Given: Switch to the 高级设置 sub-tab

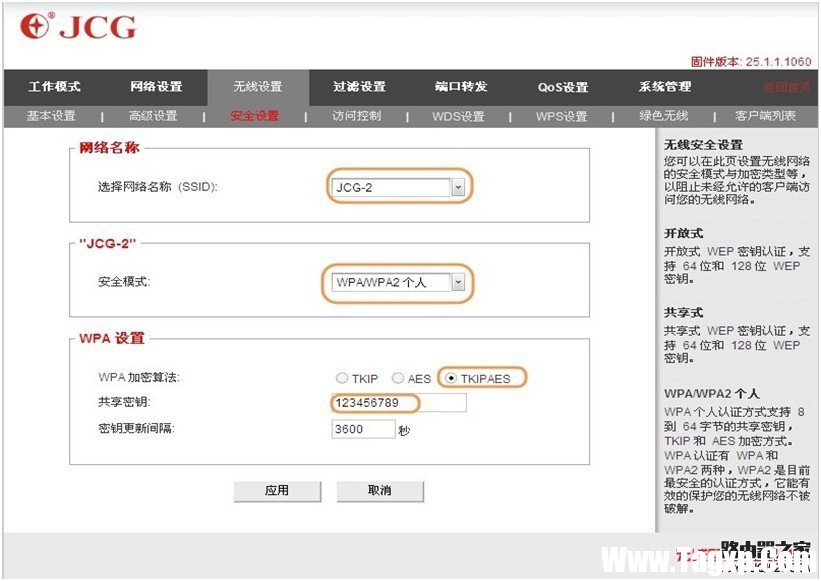Looking at the screenshot, I should [153, 116].
